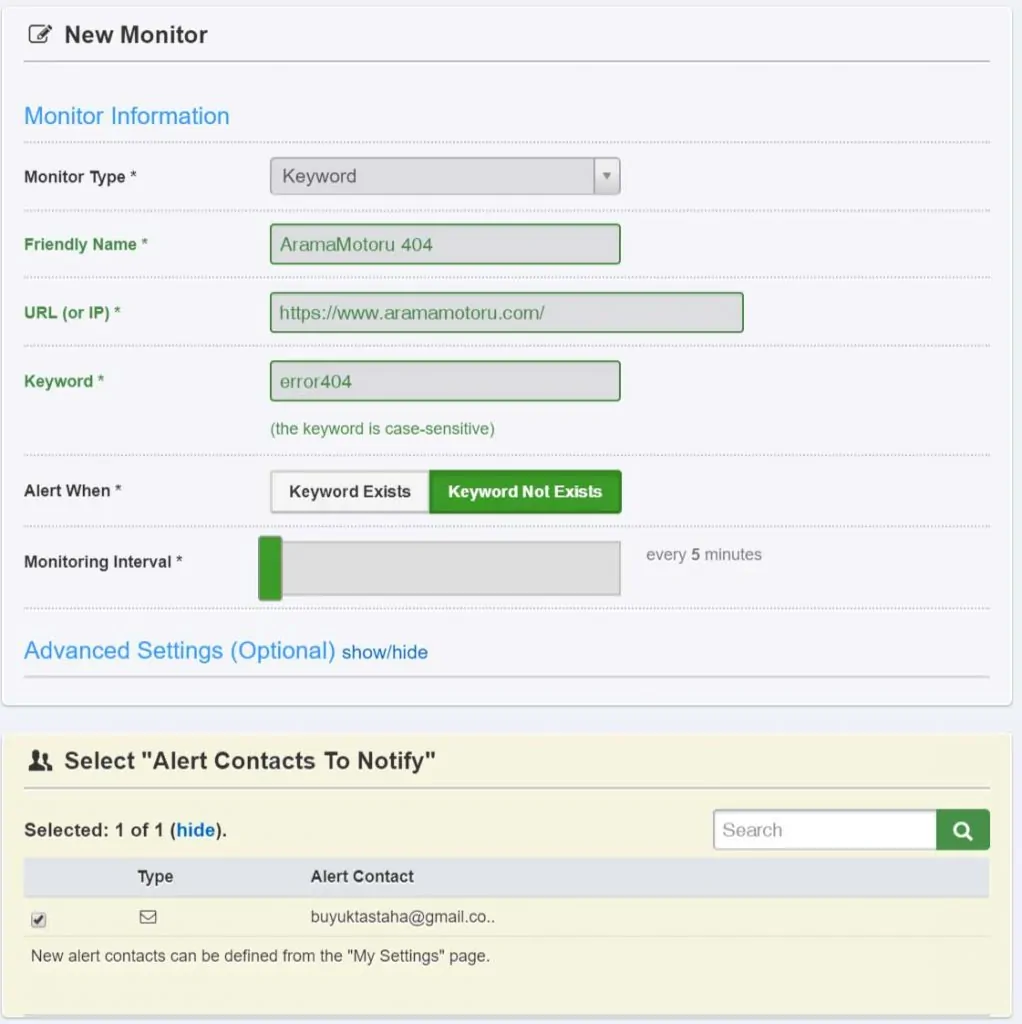Click the Monitoring Interval slider handle

coord(270,568)
